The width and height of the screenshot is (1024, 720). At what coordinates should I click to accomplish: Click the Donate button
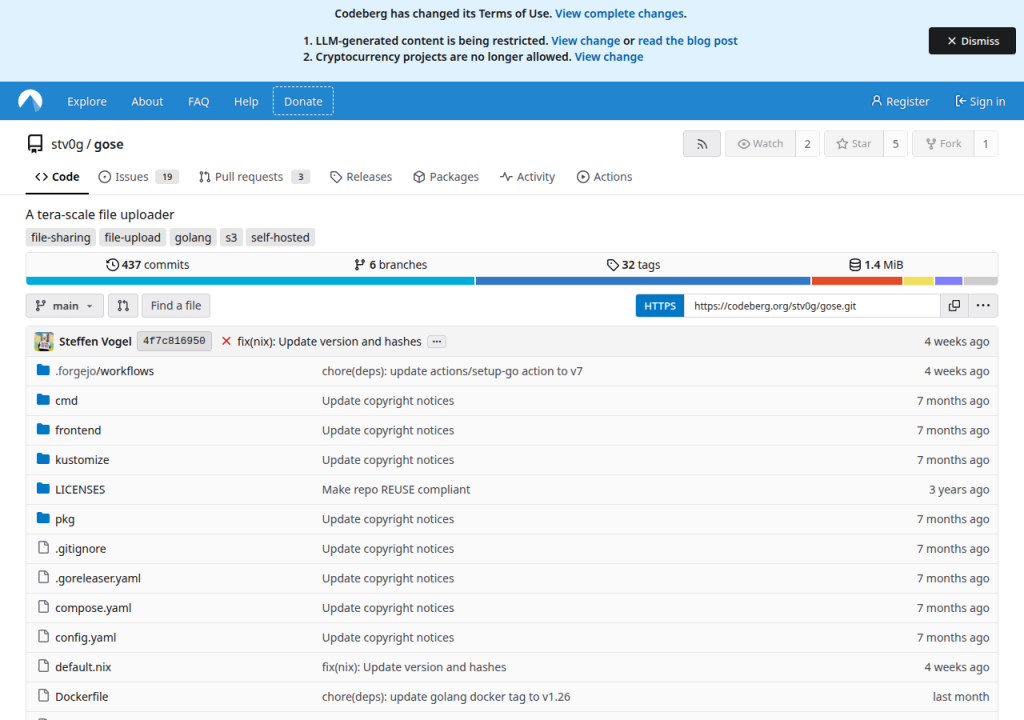click(x=303, y=101)
